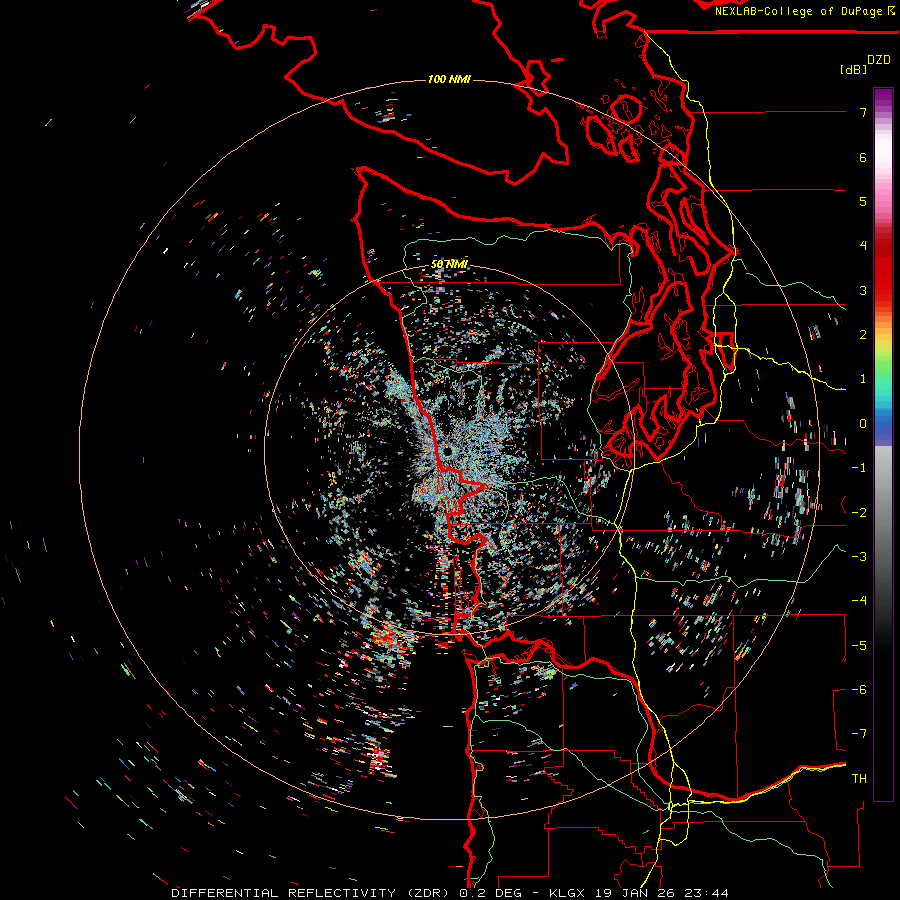This screenshot has height=900, width=900.
Task: Click the 50 NMI range ring label
Action: 449,264
